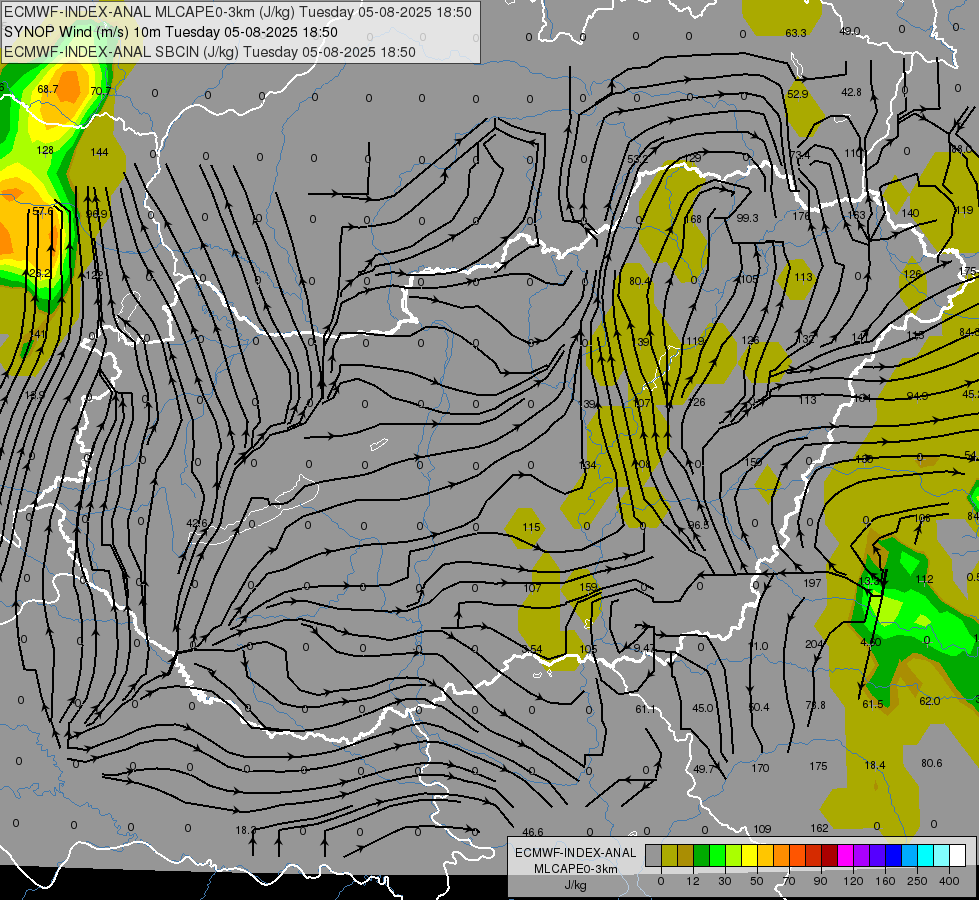The height and width of the screenshot is (900, 979).
Task: Click map value 73.8
Action: 815,705
